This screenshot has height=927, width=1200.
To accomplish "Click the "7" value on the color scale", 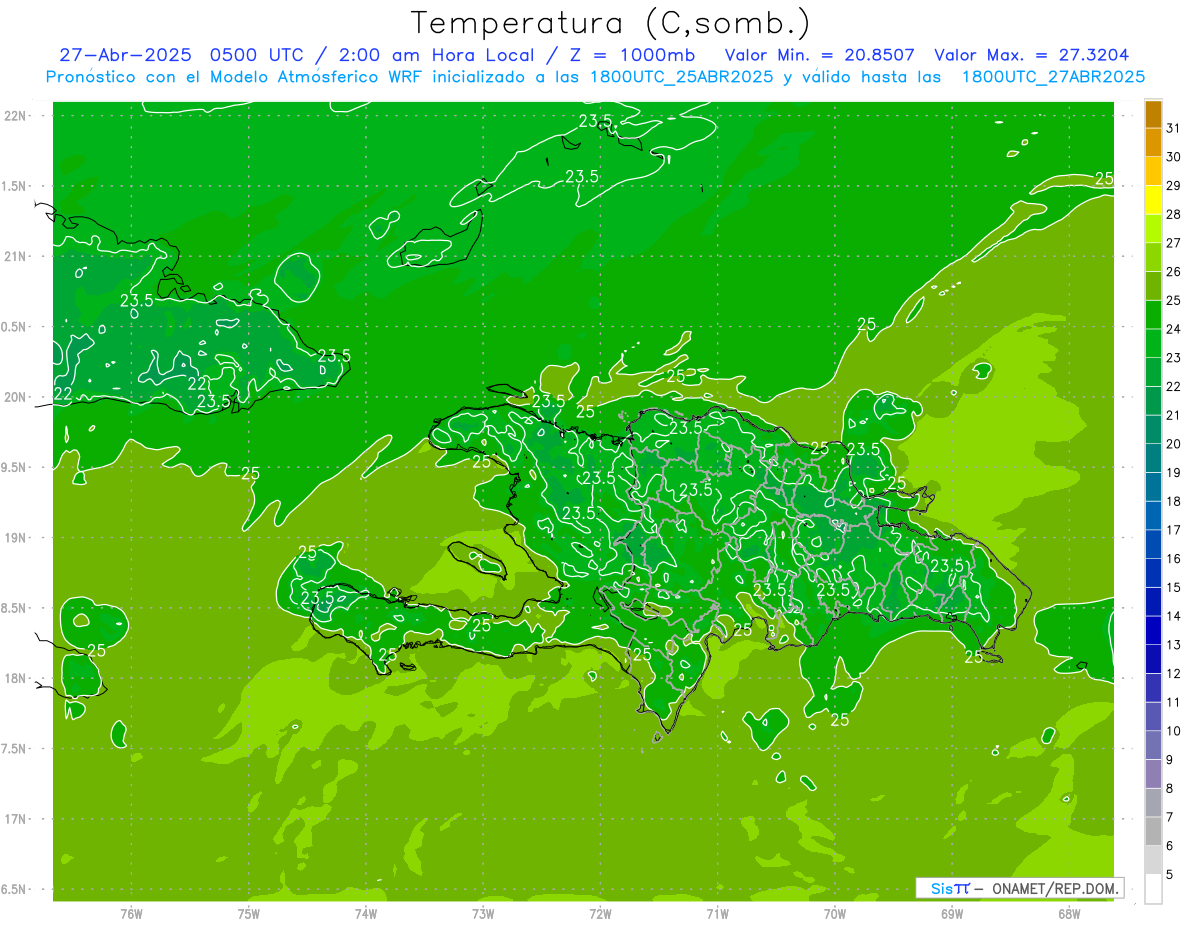I will pyautogui.click(x=1170, y=817).
